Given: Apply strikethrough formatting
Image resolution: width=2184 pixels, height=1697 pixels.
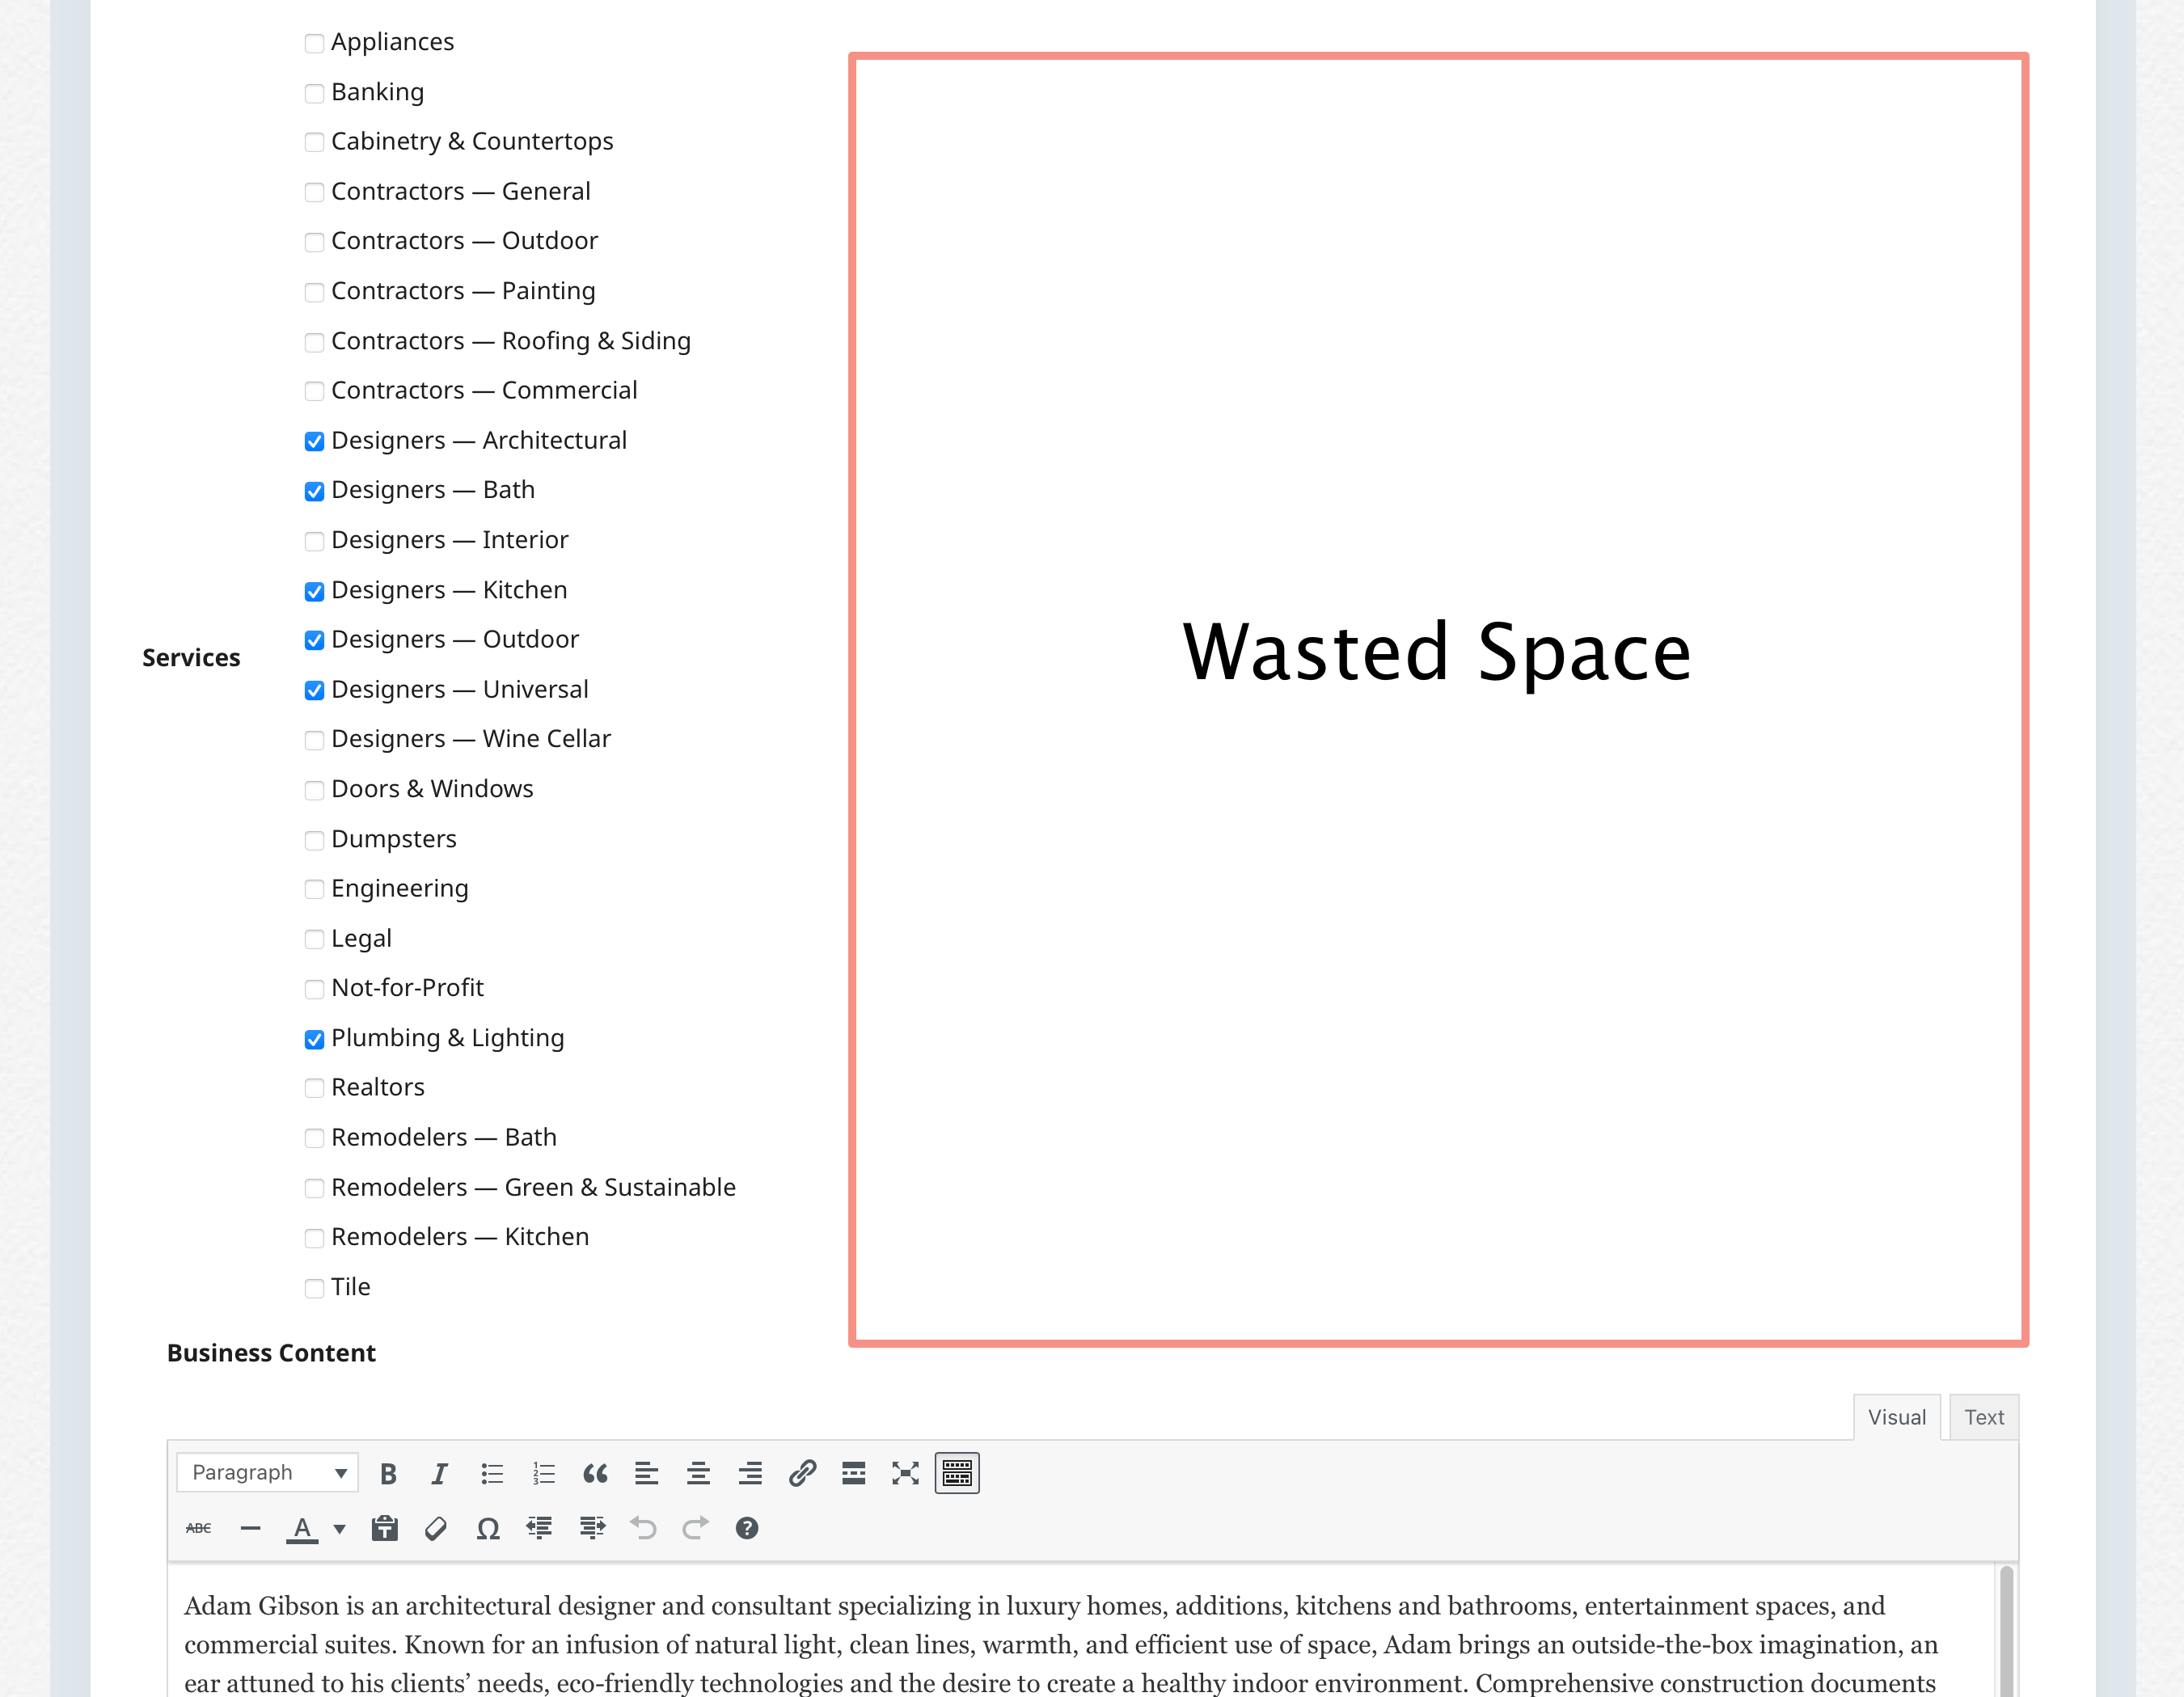Looking at the screenshot, I should point(198,1528).
